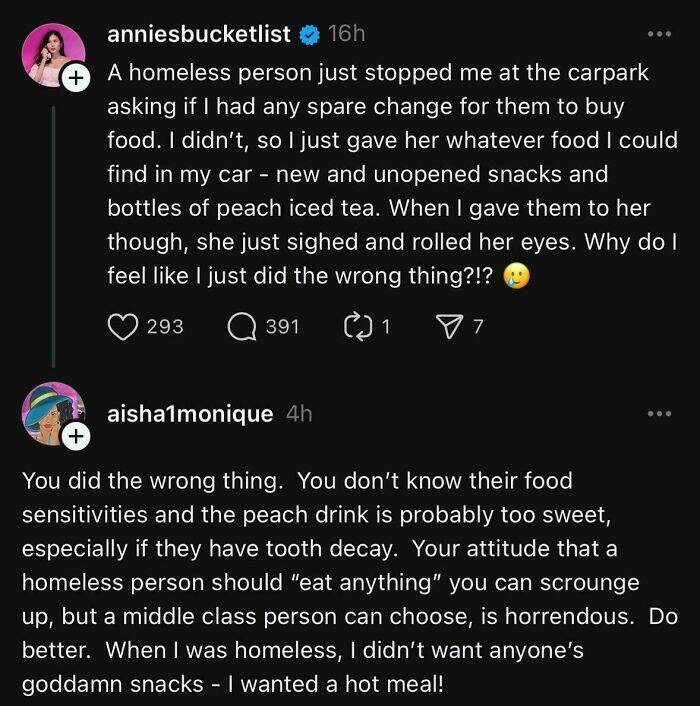Screen dimensions: 700x706
Task: Open more options for anniesbucketlist's post
Action: point(657,35)
